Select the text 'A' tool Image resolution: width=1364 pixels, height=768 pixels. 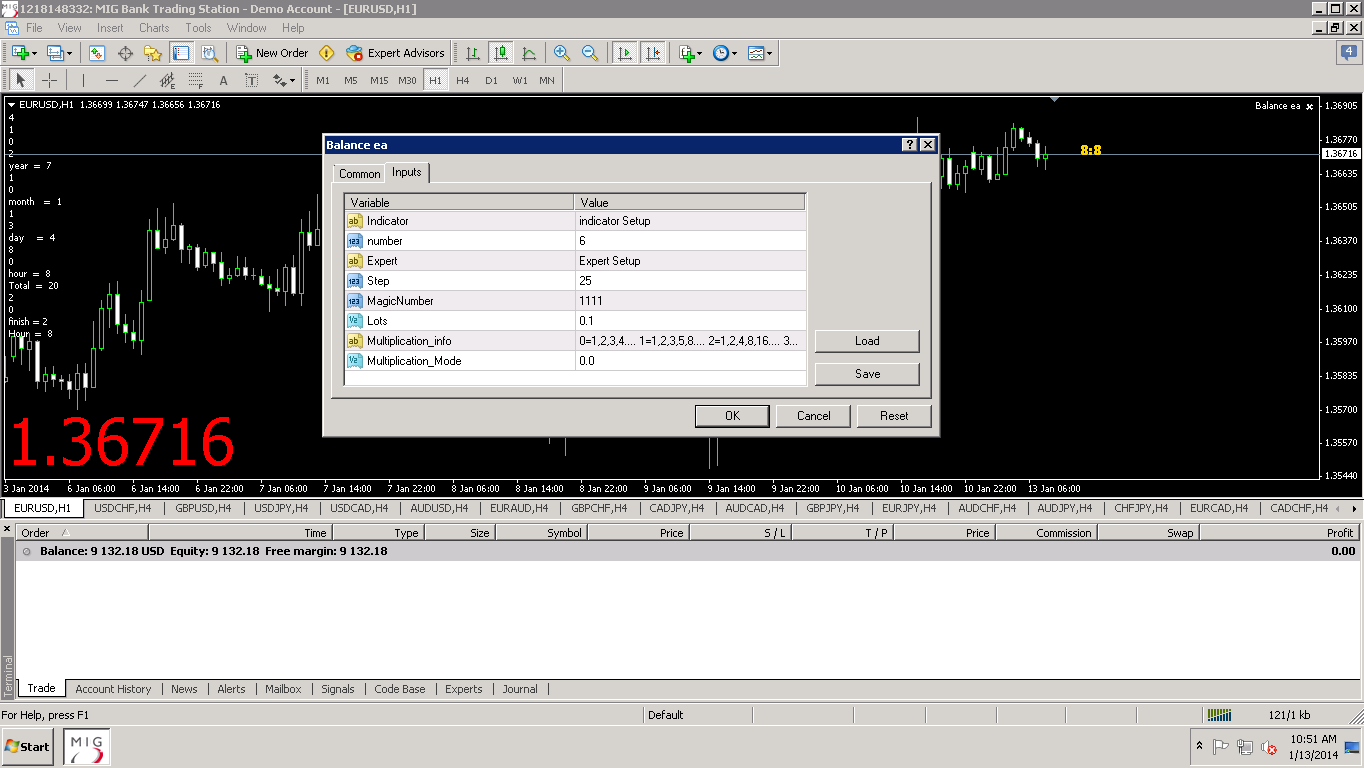click(x=223, y=80)
